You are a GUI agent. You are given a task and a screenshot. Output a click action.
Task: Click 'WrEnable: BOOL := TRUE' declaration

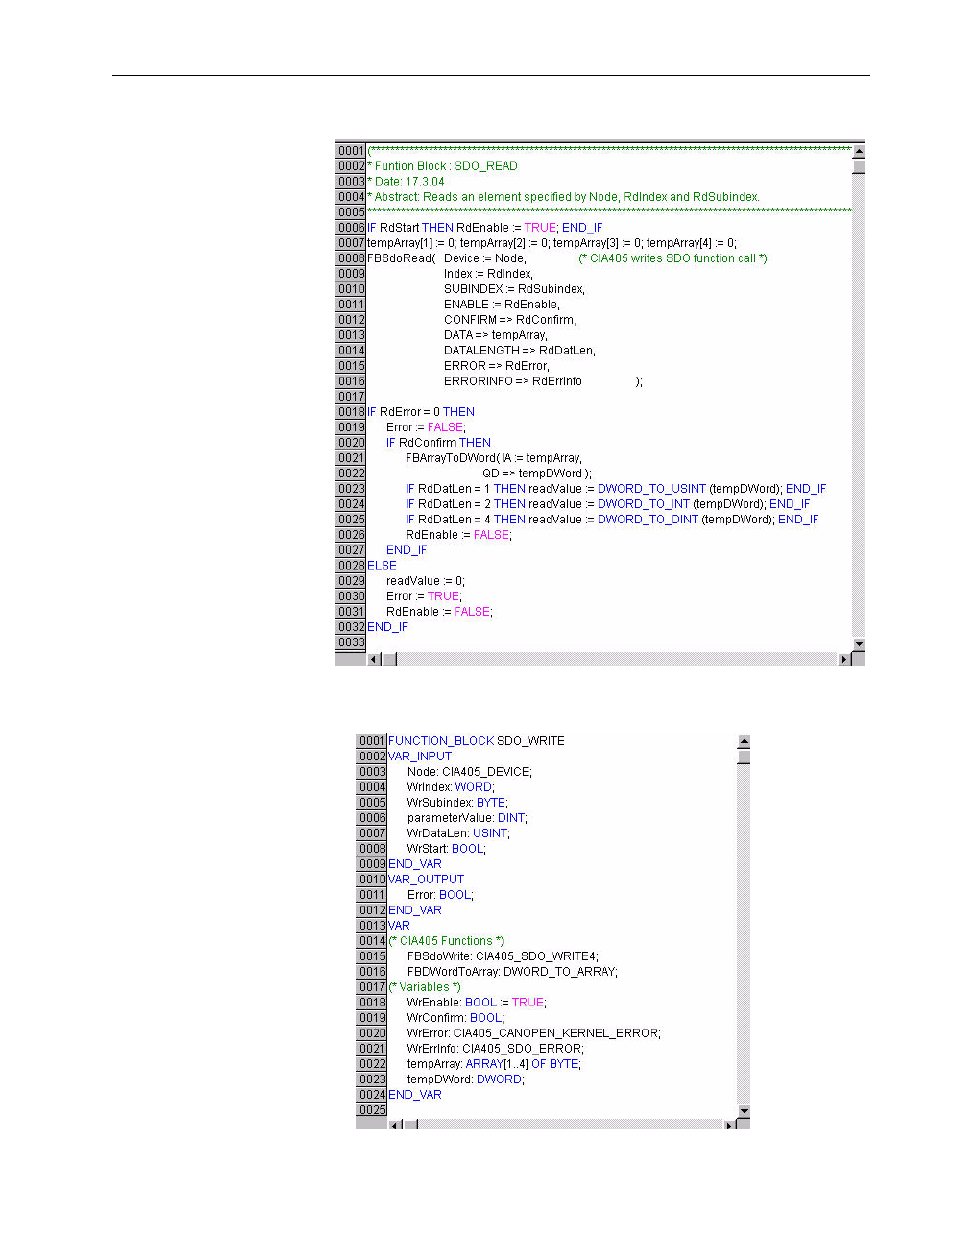[x=477, y=1003]
